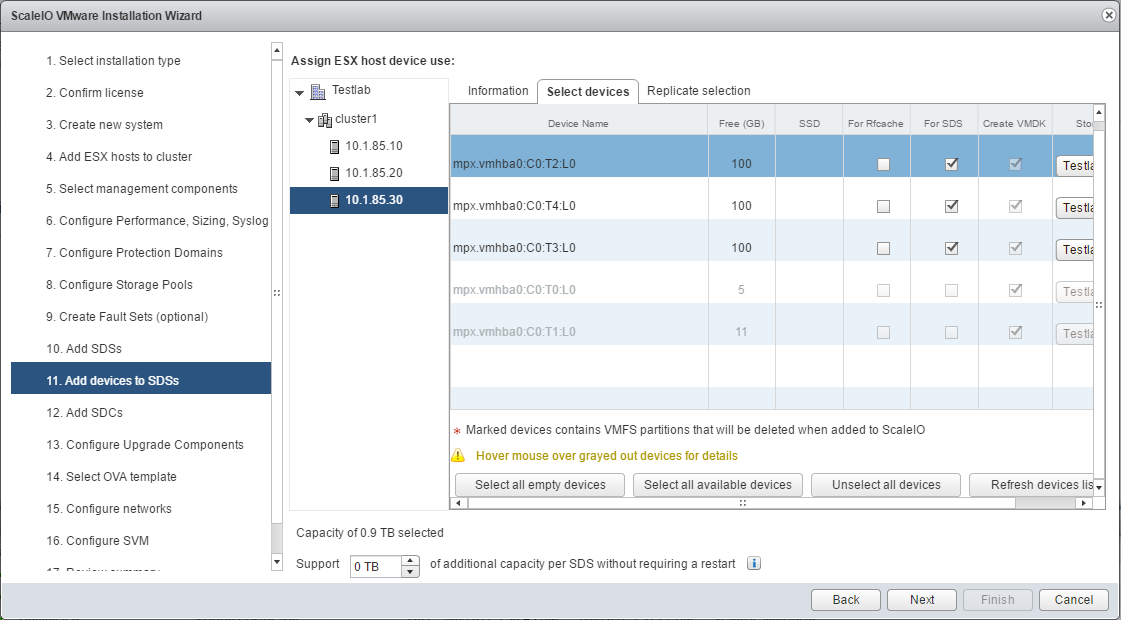
Task: Click the cluster1 cluster icon
Action: pyautogui.click(x=325, y=119)
